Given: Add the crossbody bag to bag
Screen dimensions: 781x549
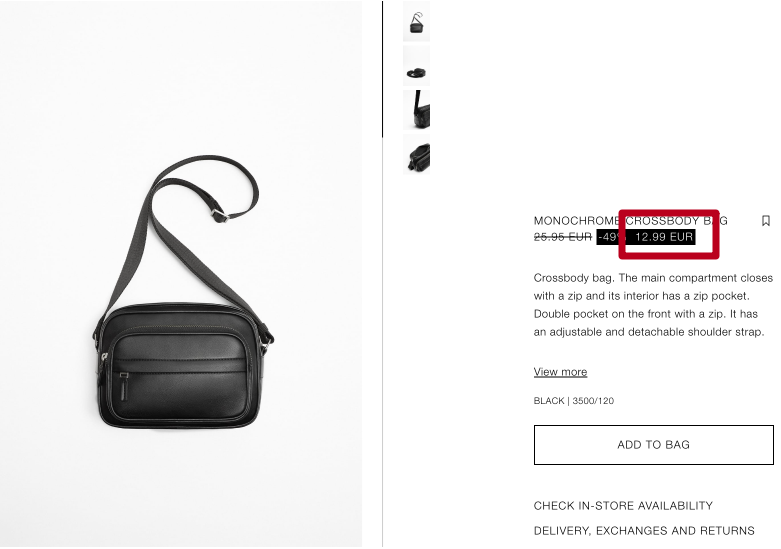Looking at the screenshot, I should 653,445.
